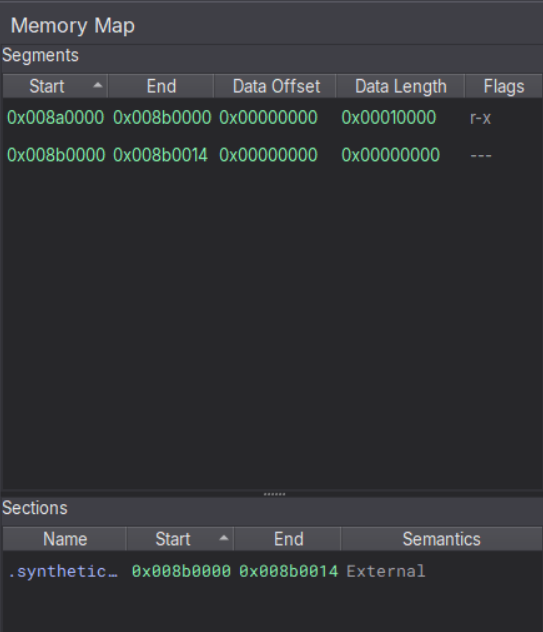Sort segments by Flags column
The height and width of the screenshot is (632, 543).
pyautogui.click(x=504, y=86)
